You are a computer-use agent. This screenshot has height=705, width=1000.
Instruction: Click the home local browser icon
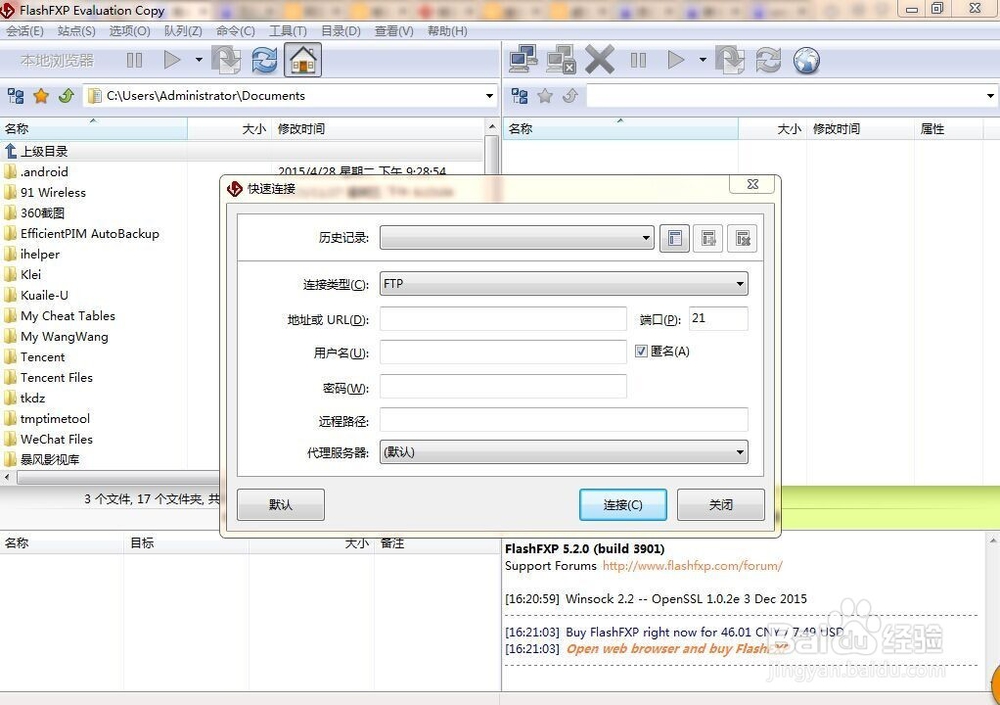coord(303,60)
